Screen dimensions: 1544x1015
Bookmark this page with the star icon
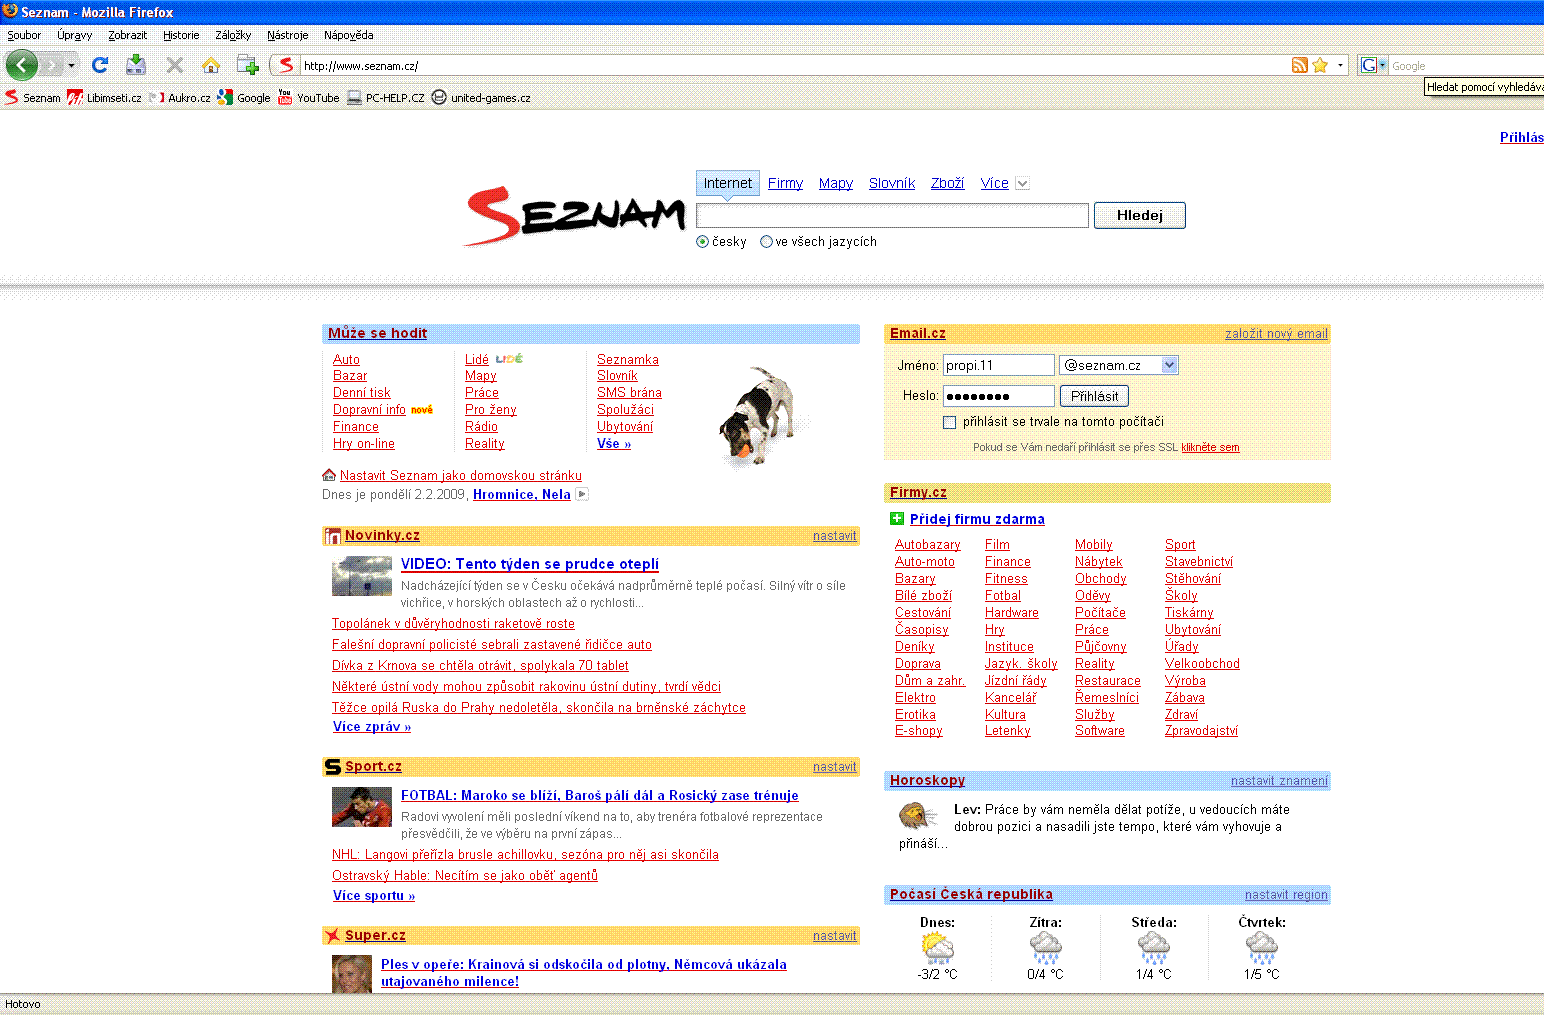coord(1320,65)
